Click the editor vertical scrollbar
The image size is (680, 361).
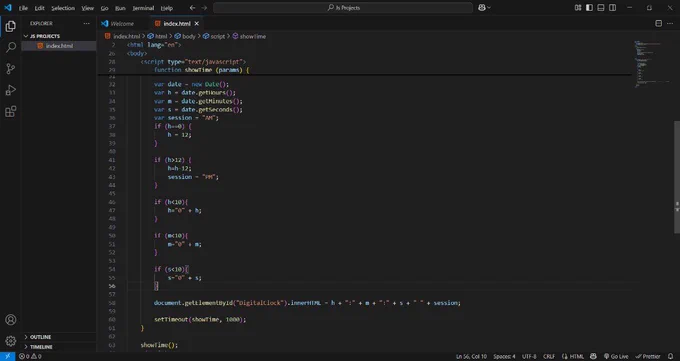[x=677, y=177]
